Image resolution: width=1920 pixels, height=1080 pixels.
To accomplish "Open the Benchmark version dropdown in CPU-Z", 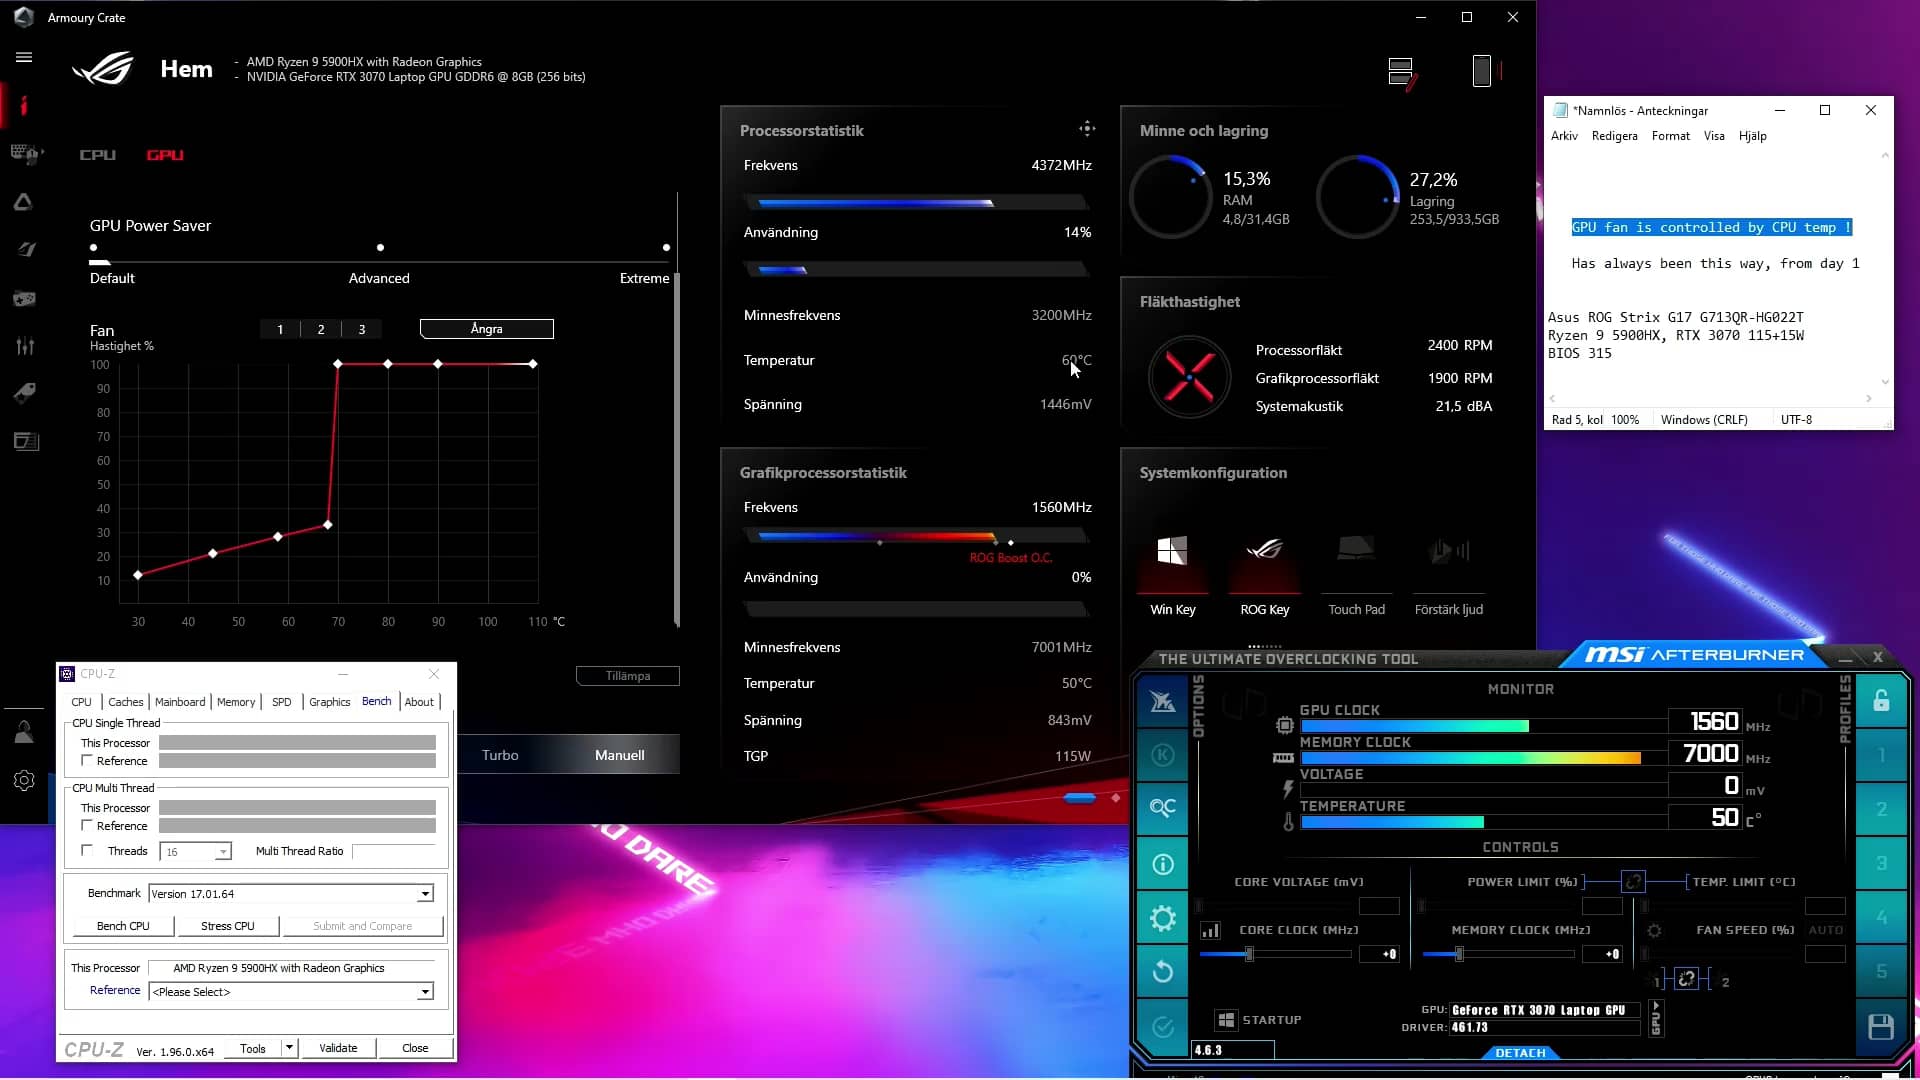I will pos(425,893).
